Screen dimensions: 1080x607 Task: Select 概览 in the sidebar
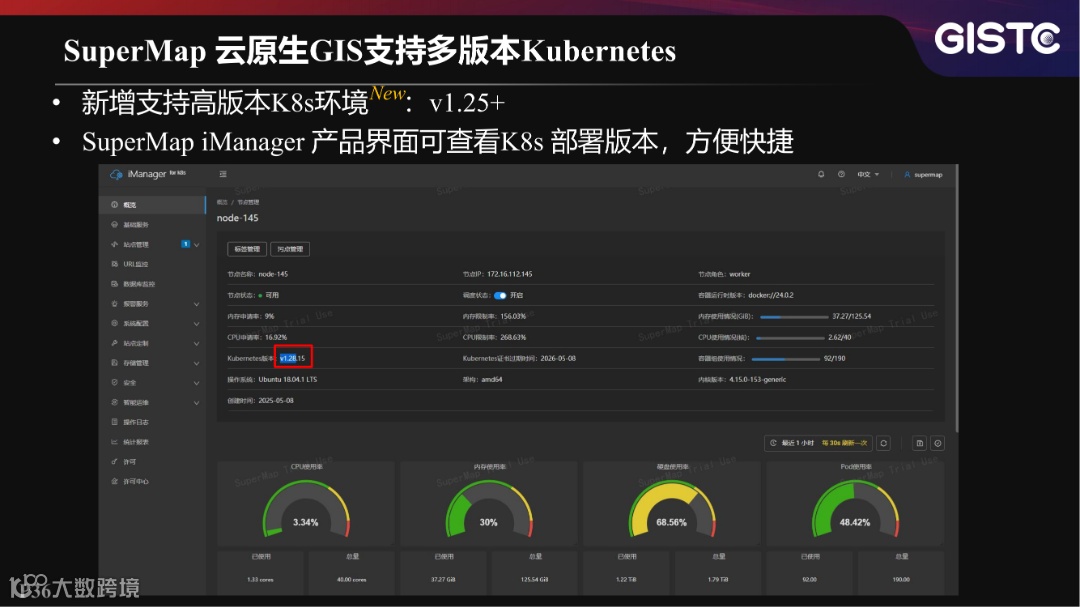point(152,205)
